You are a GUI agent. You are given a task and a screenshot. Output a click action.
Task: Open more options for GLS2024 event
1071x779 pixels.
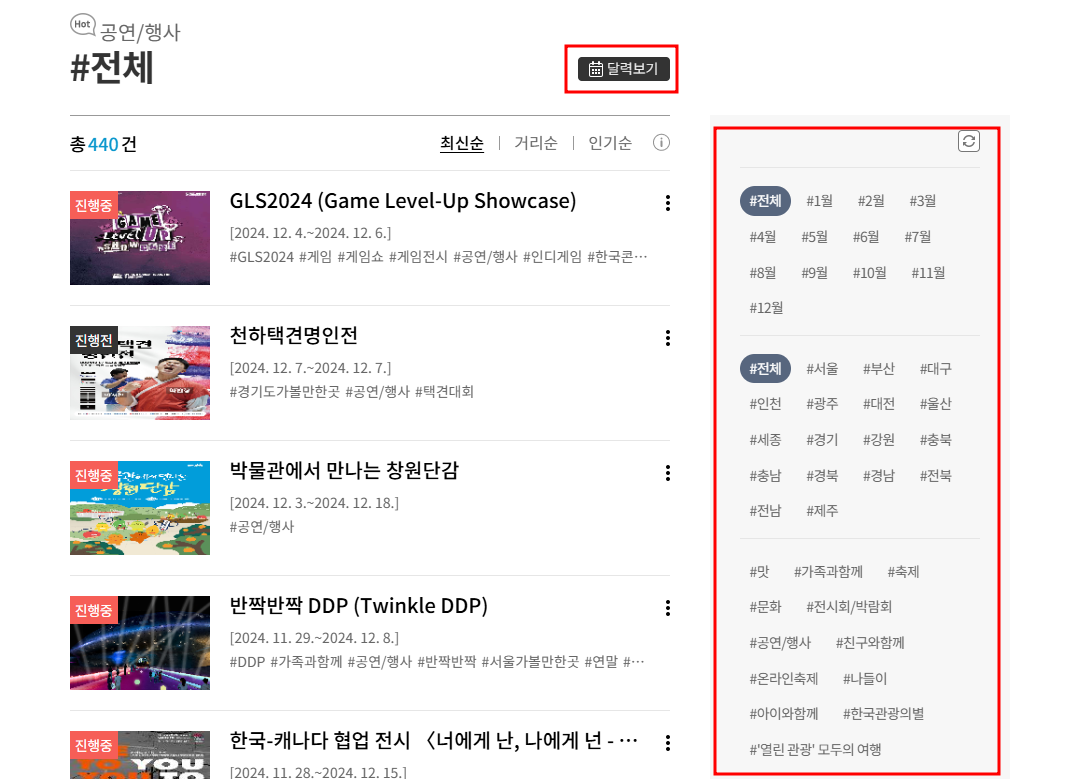[667, 203]
